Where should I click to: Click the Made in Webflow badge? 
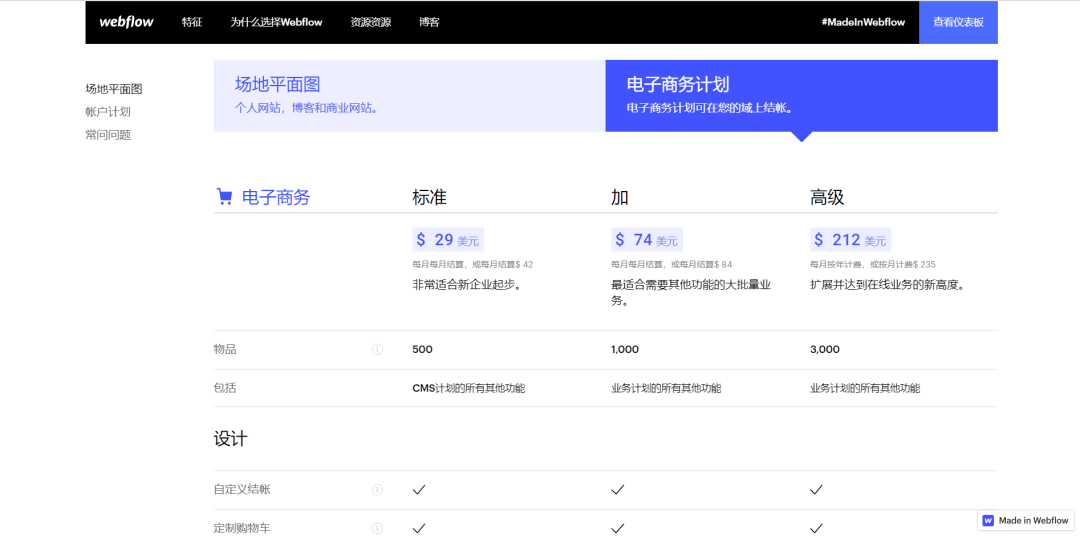1026,520
